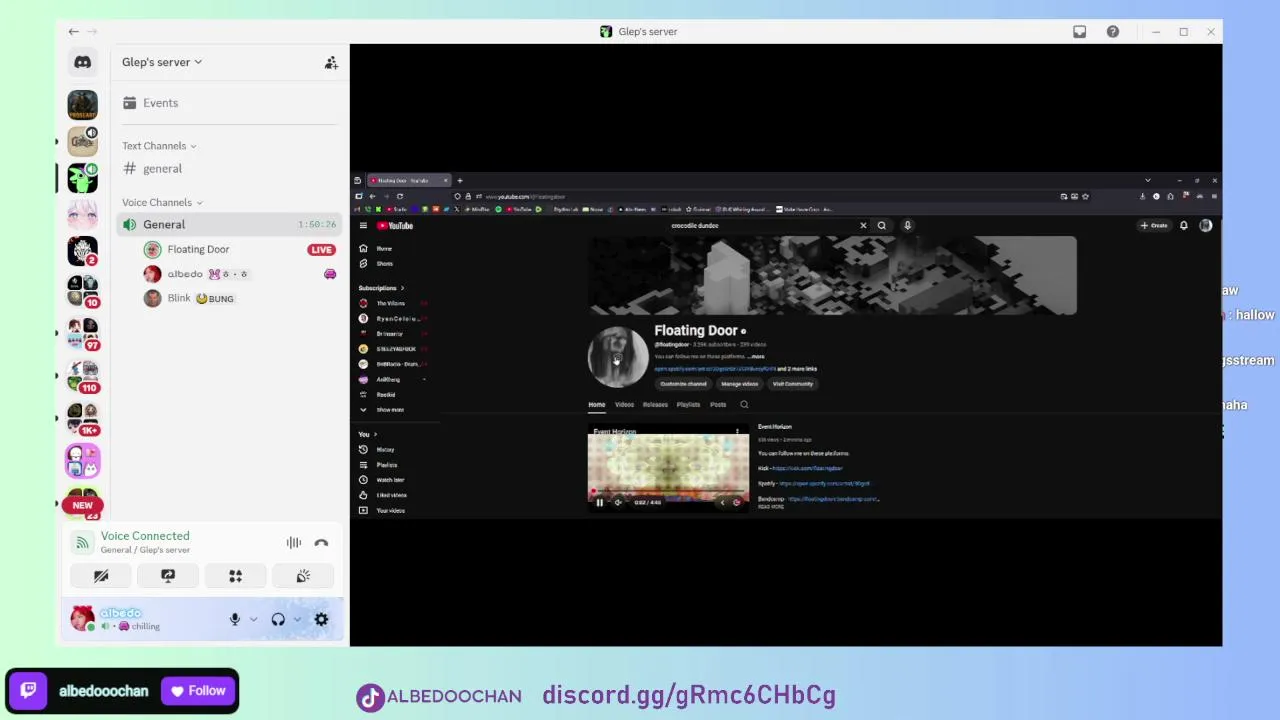The width and height of the screenshot is (1280, 720).
Task: Open the server folder with 1K+ badge
Action: click(82, 418)
